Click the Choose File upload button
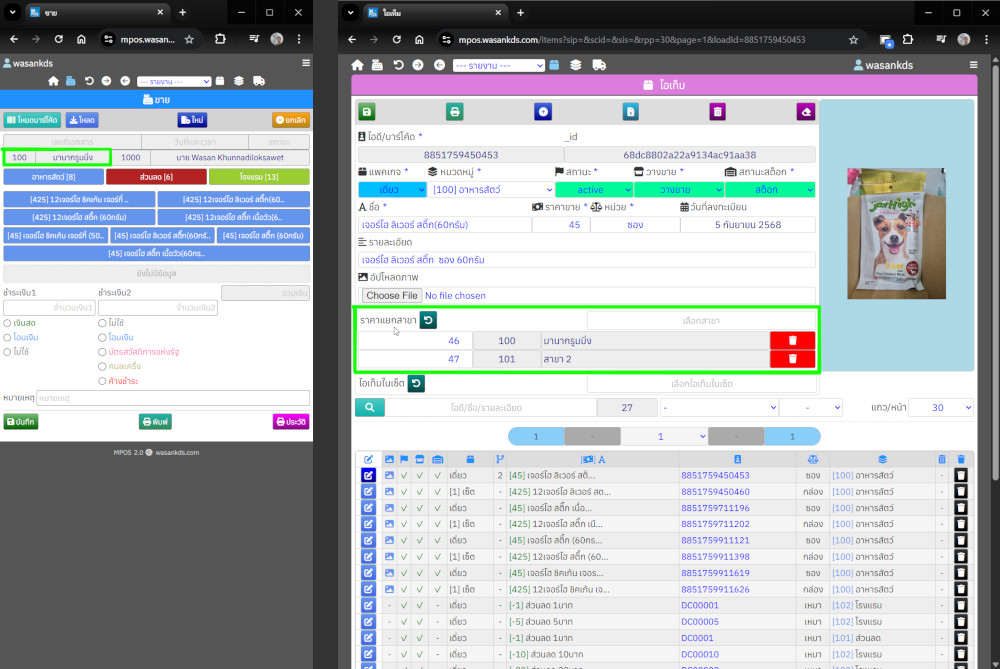The height and width of the screenshot is (669, 1000). tap(391, 296)
